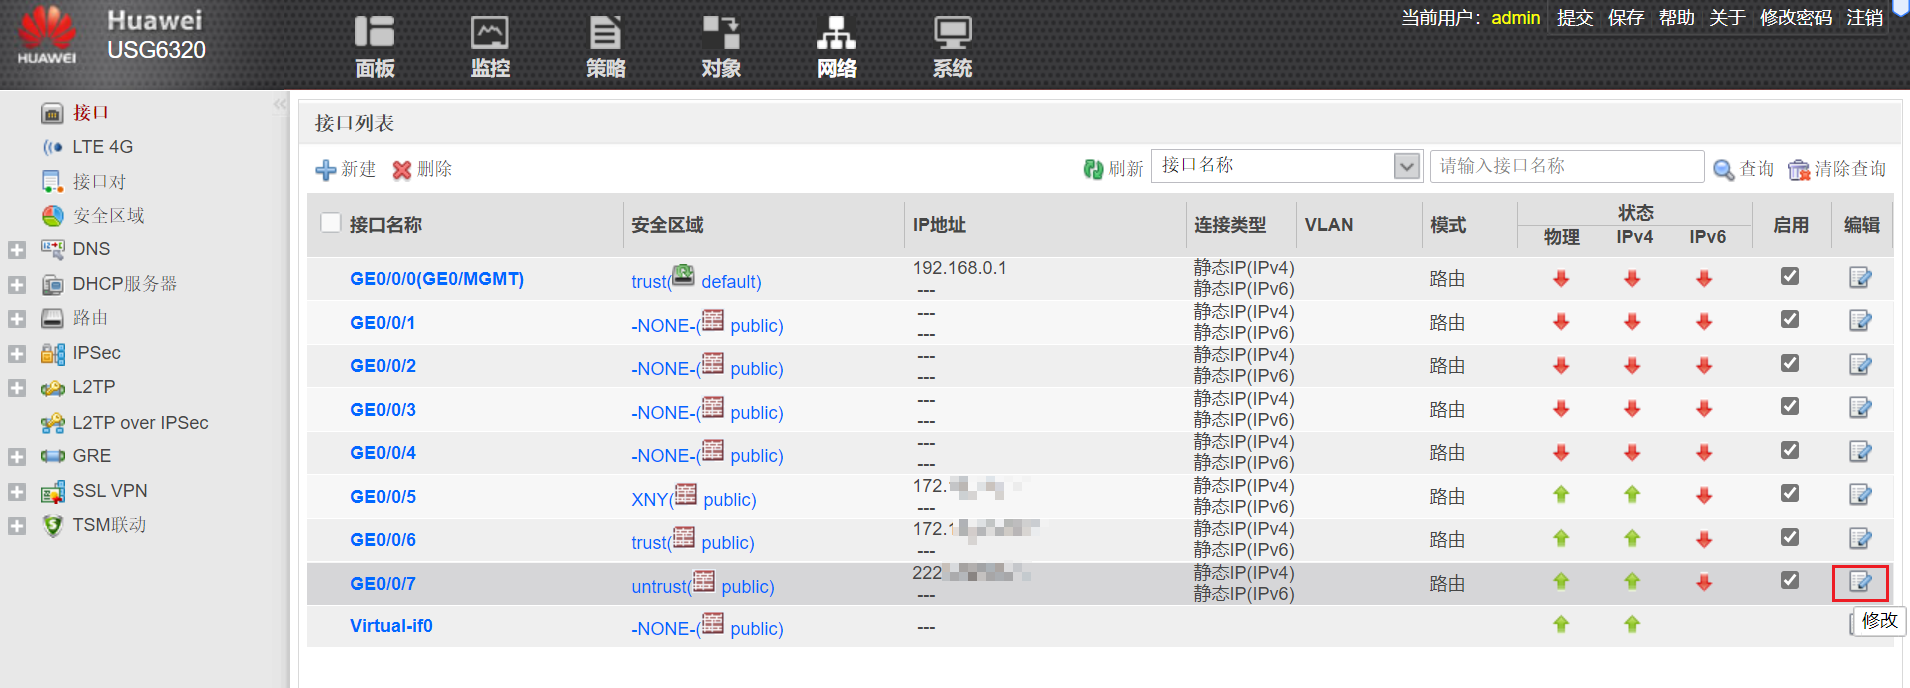Open L2TP over IPSec item
Viewport: 1910px width, 688px height.
click(140, 423)
